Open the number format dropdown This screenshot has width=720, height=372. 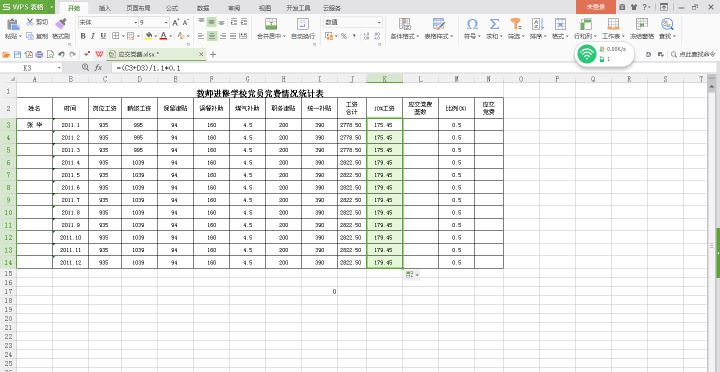379,23
